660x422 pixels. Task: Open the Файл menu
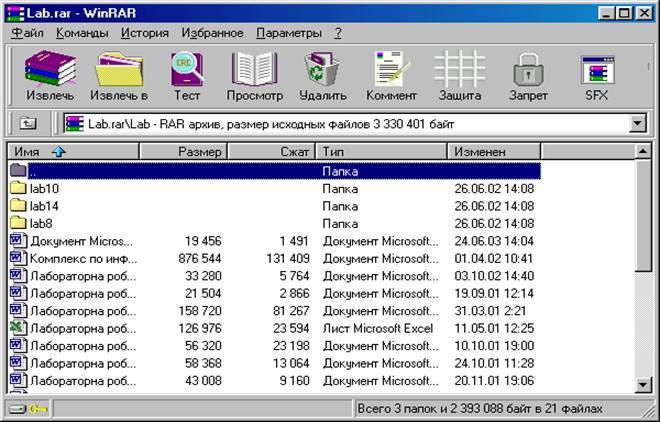click(27, 33)
